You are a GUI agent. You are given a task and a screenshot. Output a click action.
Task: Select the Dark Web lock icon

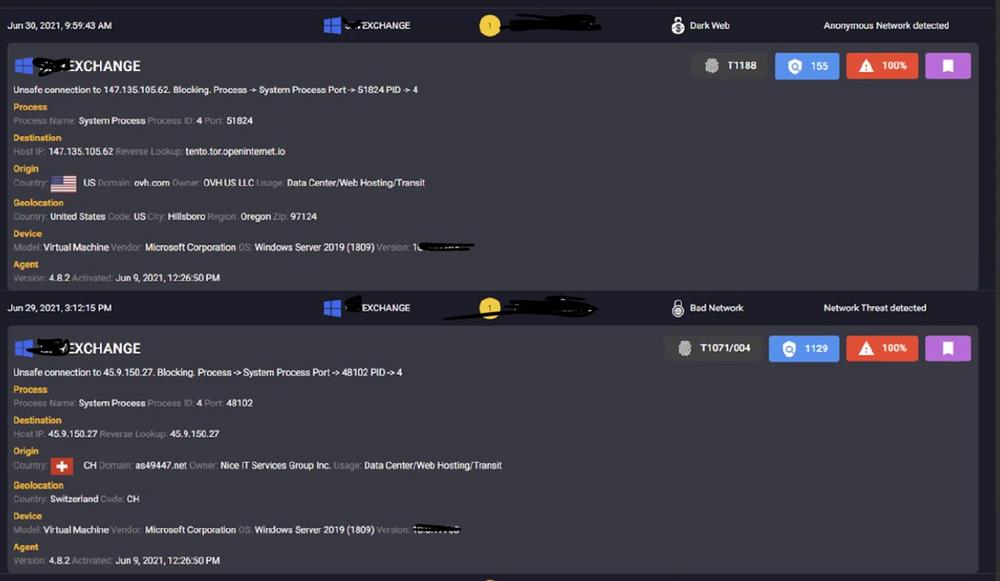coord(677,26)
